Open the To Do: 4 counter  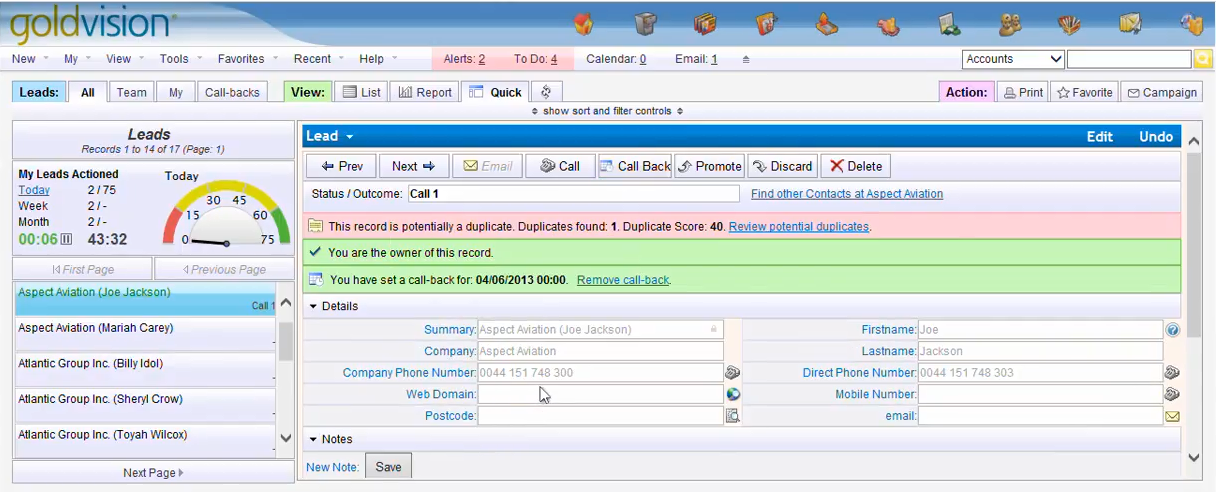click(535, 59)
